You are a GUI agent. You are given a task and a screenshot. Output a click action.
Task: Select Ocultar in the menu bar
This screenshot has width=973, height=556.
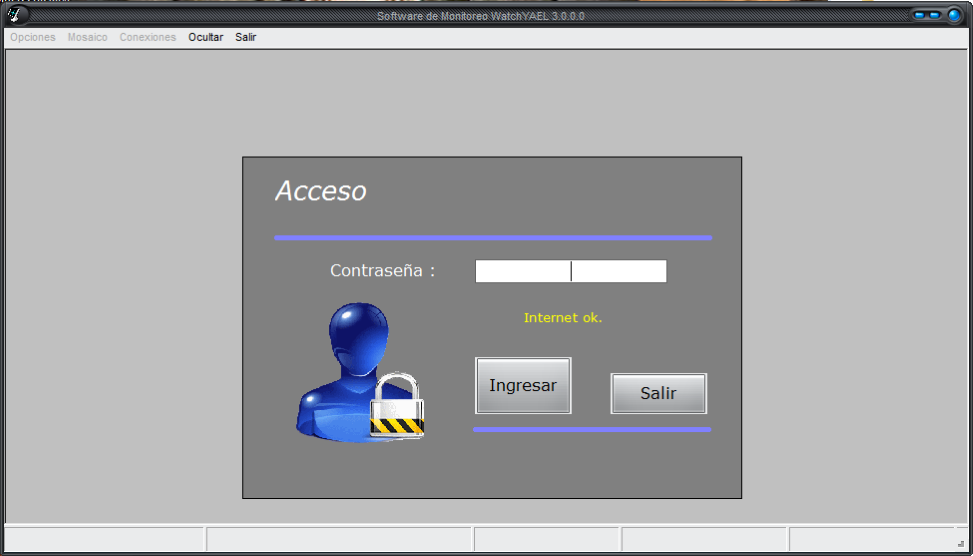click(206, 37)
